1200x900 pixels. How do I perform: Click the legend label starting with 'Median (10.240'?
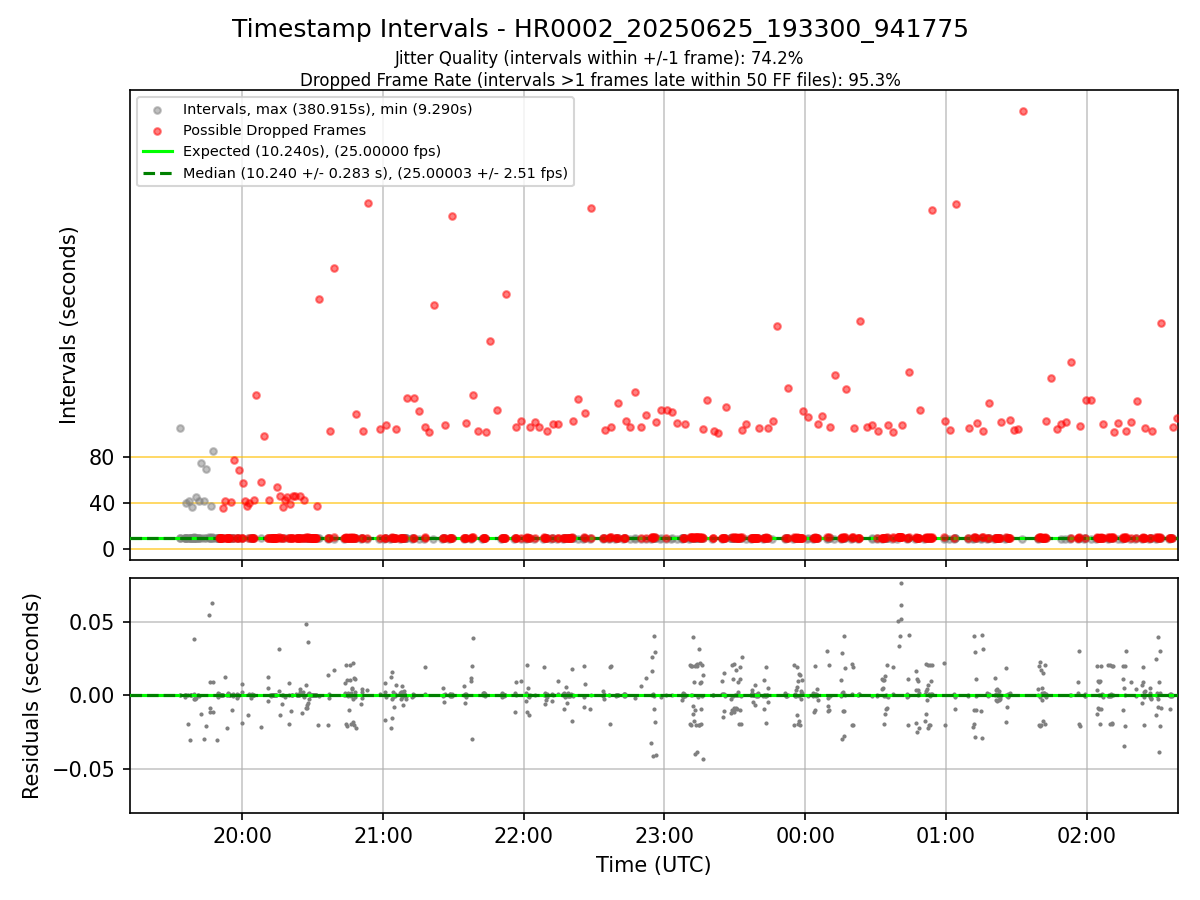[x=375, y=173]
